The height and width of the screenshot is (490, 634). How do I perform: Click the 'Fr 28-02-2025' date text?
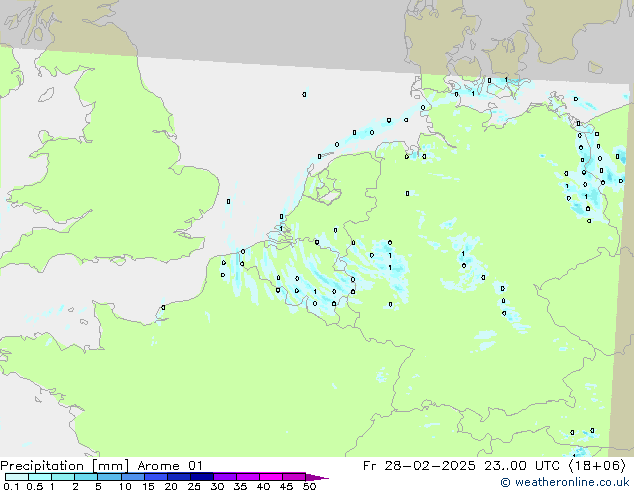coord(419,466)
